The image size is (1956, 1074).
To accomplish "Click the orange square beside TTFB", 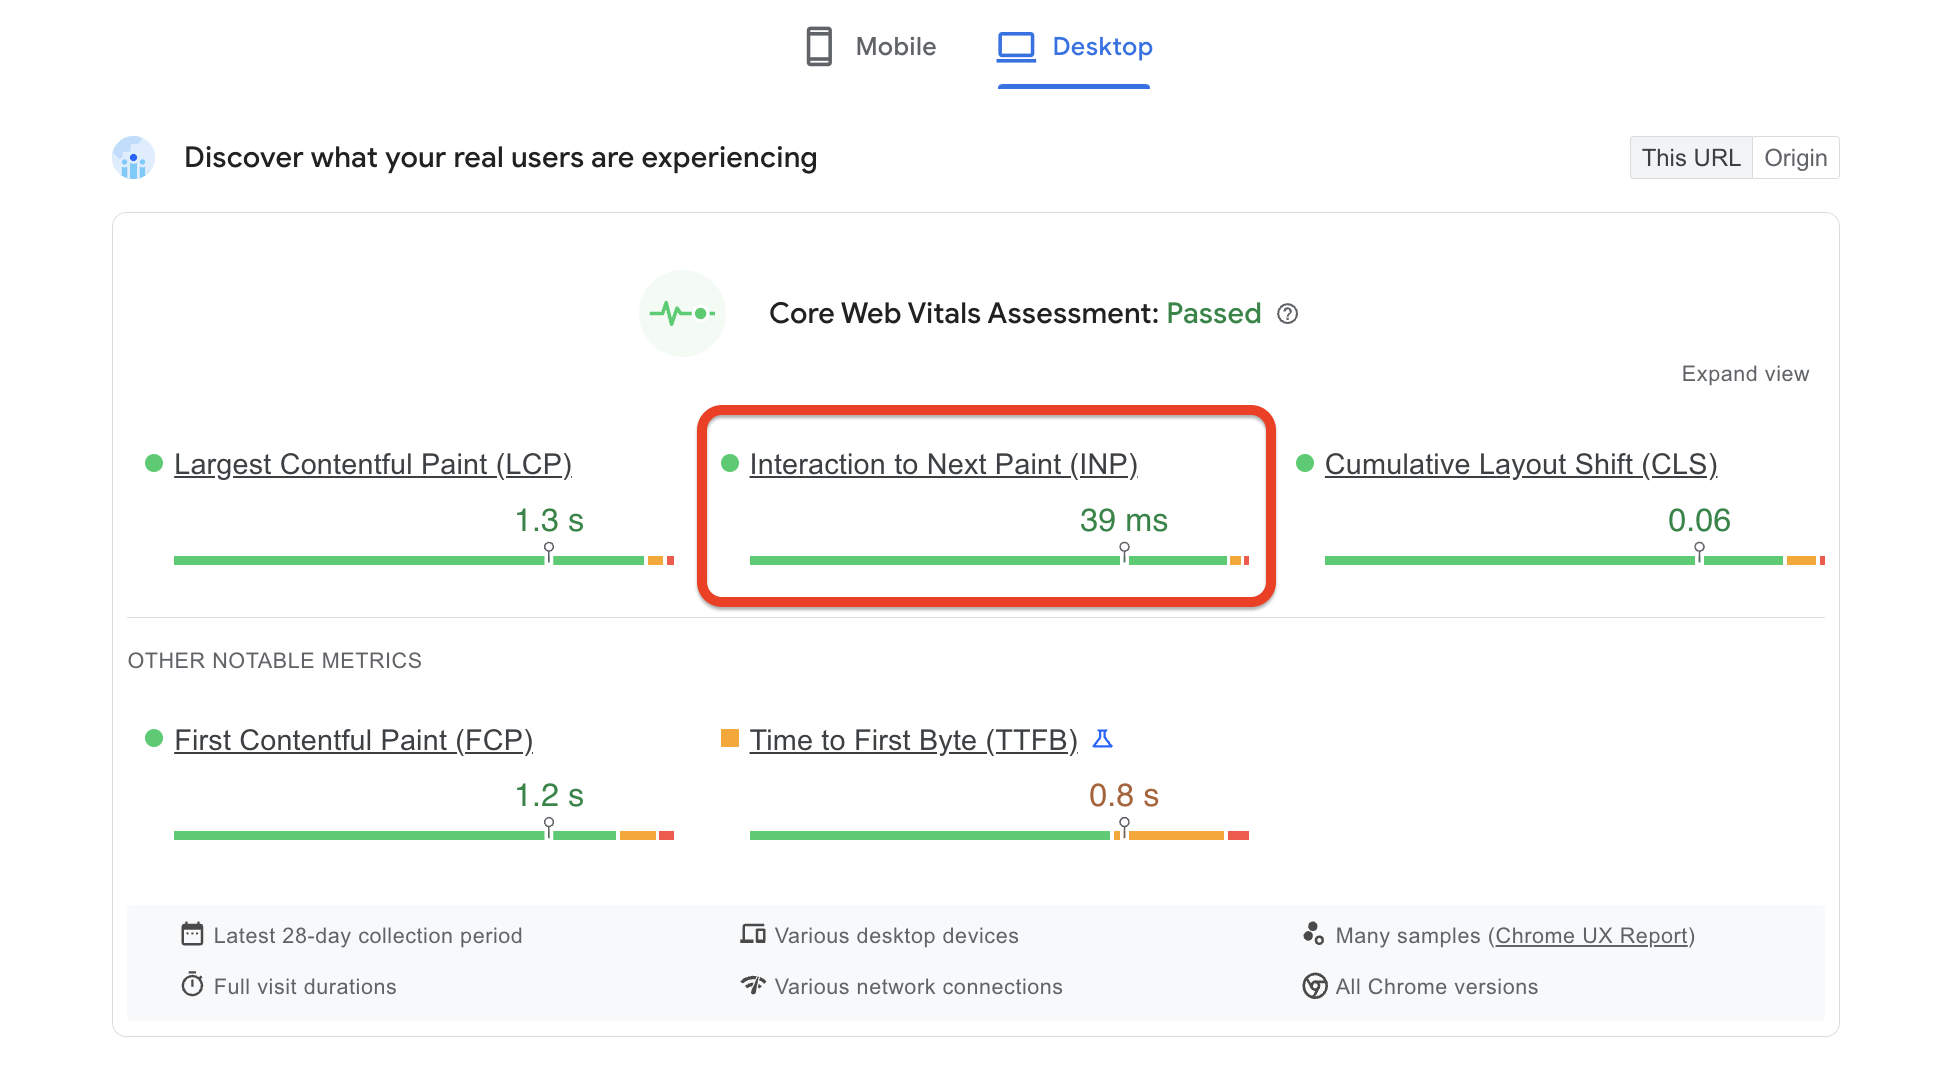I will pyautogui.click(x=730, y=738).
